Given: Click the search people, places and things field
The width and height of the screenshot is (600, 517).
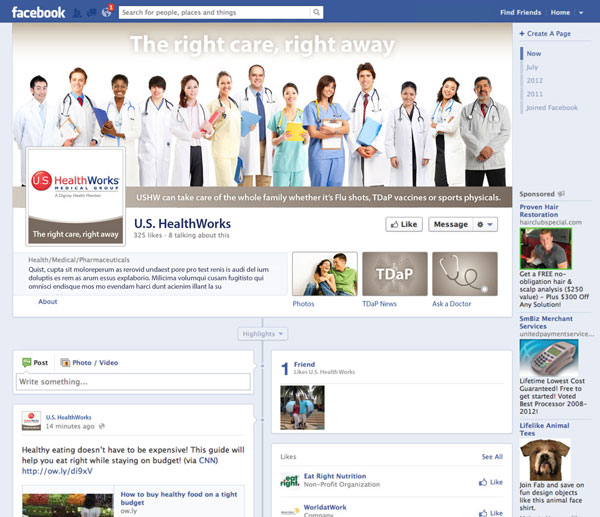Looking at the screenshot, I should [215, 12].
